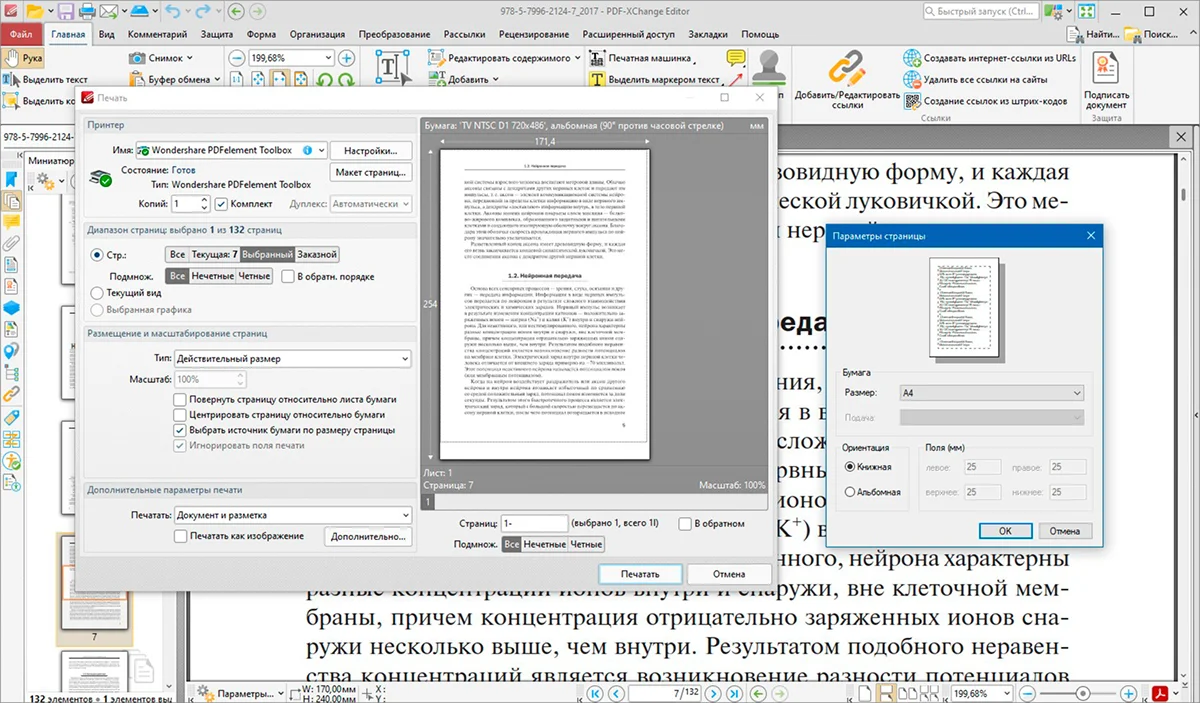
Task: Select the Альбомная orientation radio button
Action: pos(851,492)
